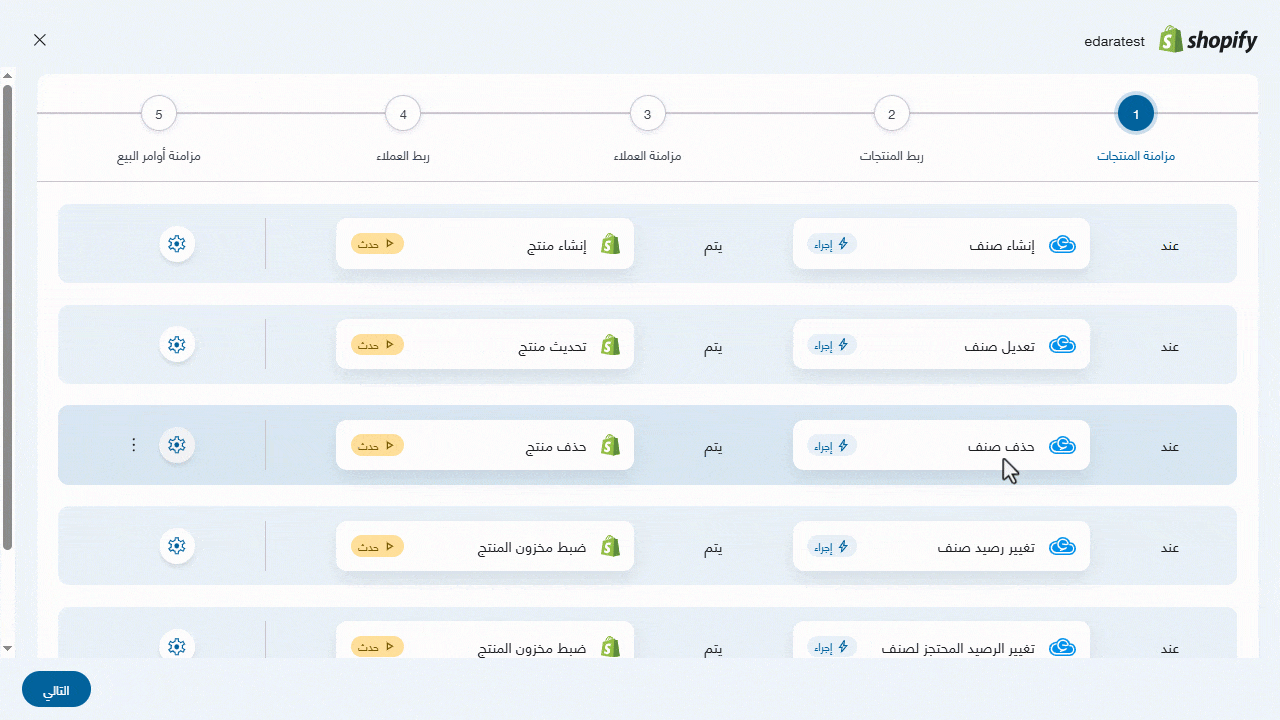Click Shopify bag icon in تغيير رصيد صنف row

[610, 547]
